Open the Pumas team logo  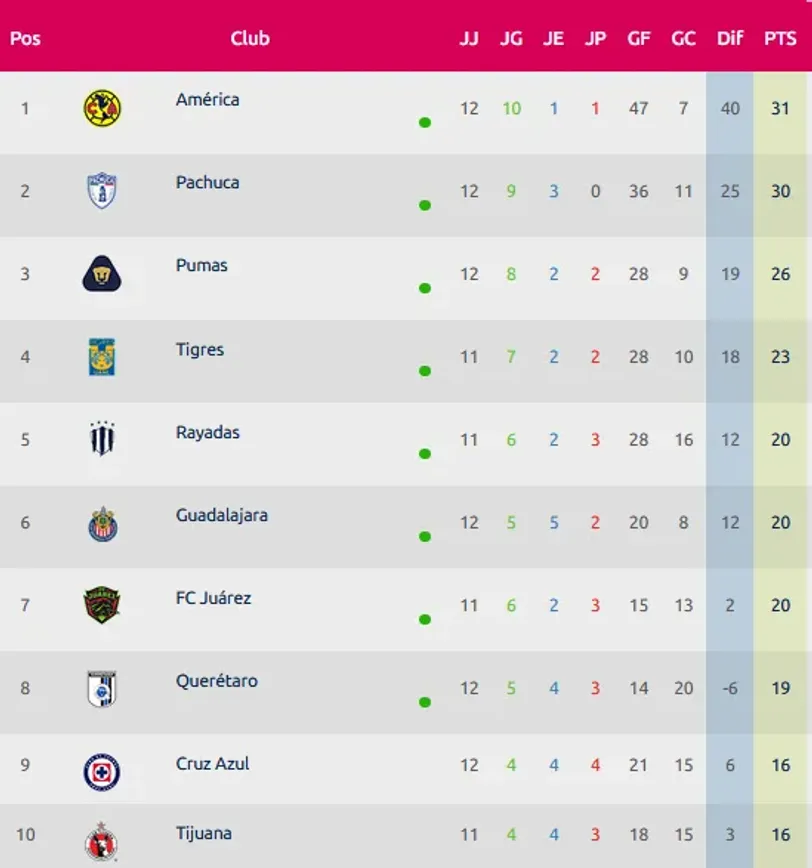pos(102,273)
